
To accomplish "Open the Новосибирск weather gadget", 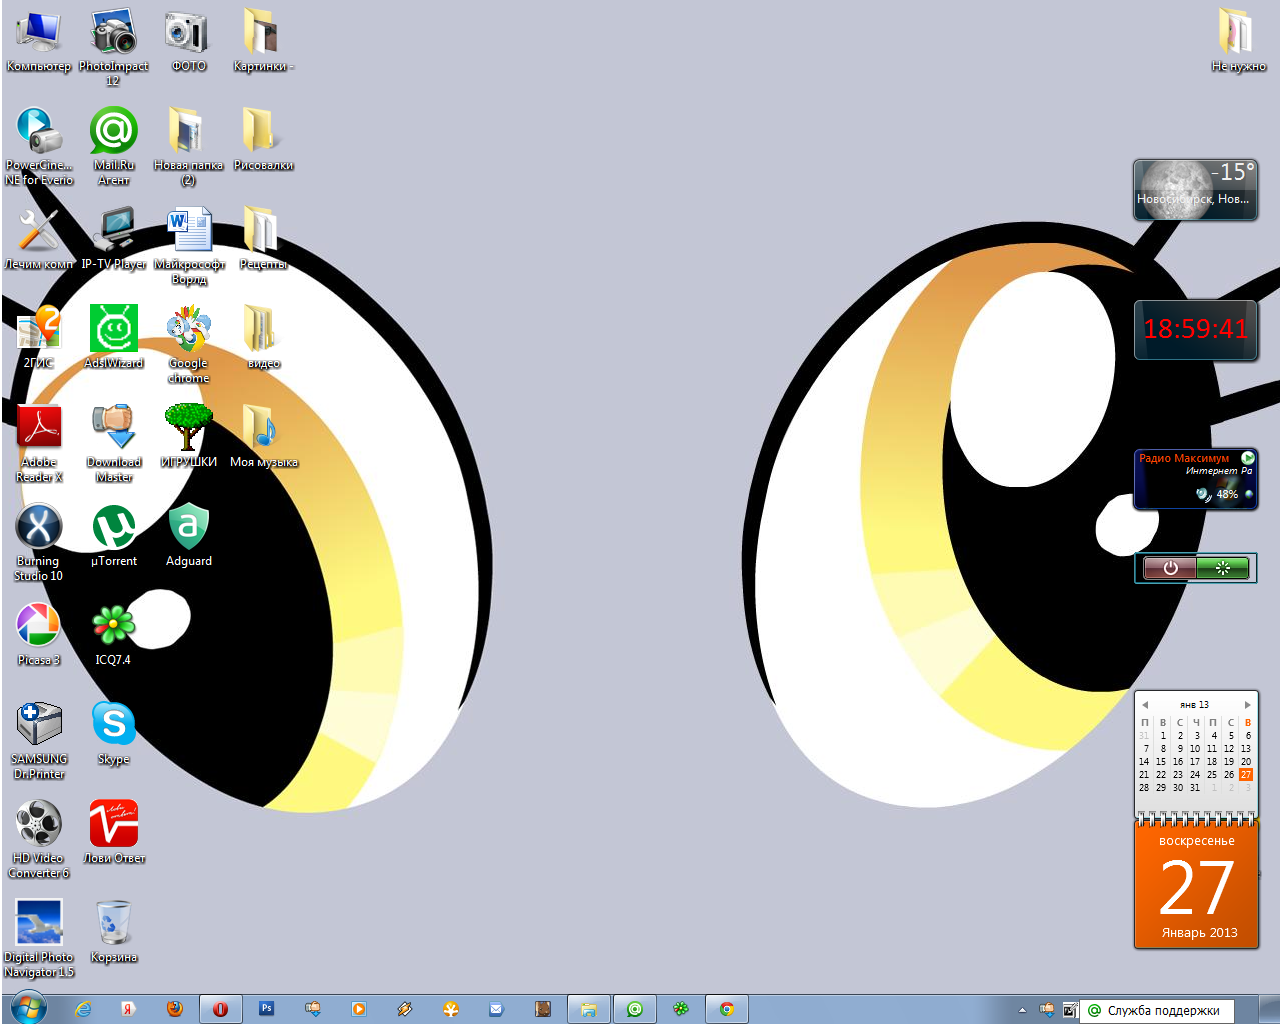I will coord(1195,190).
